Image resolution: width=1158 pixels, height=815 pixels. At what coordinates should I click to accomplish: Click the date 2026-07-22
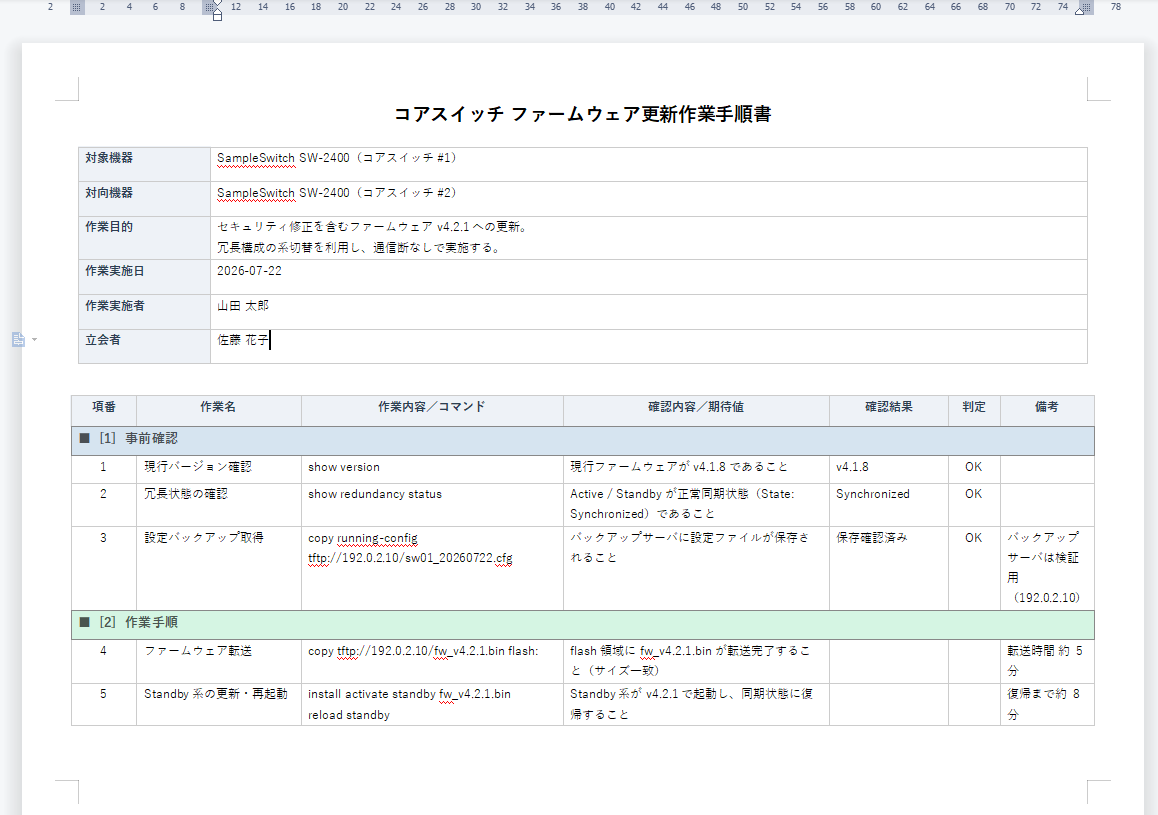coord(249,271)
